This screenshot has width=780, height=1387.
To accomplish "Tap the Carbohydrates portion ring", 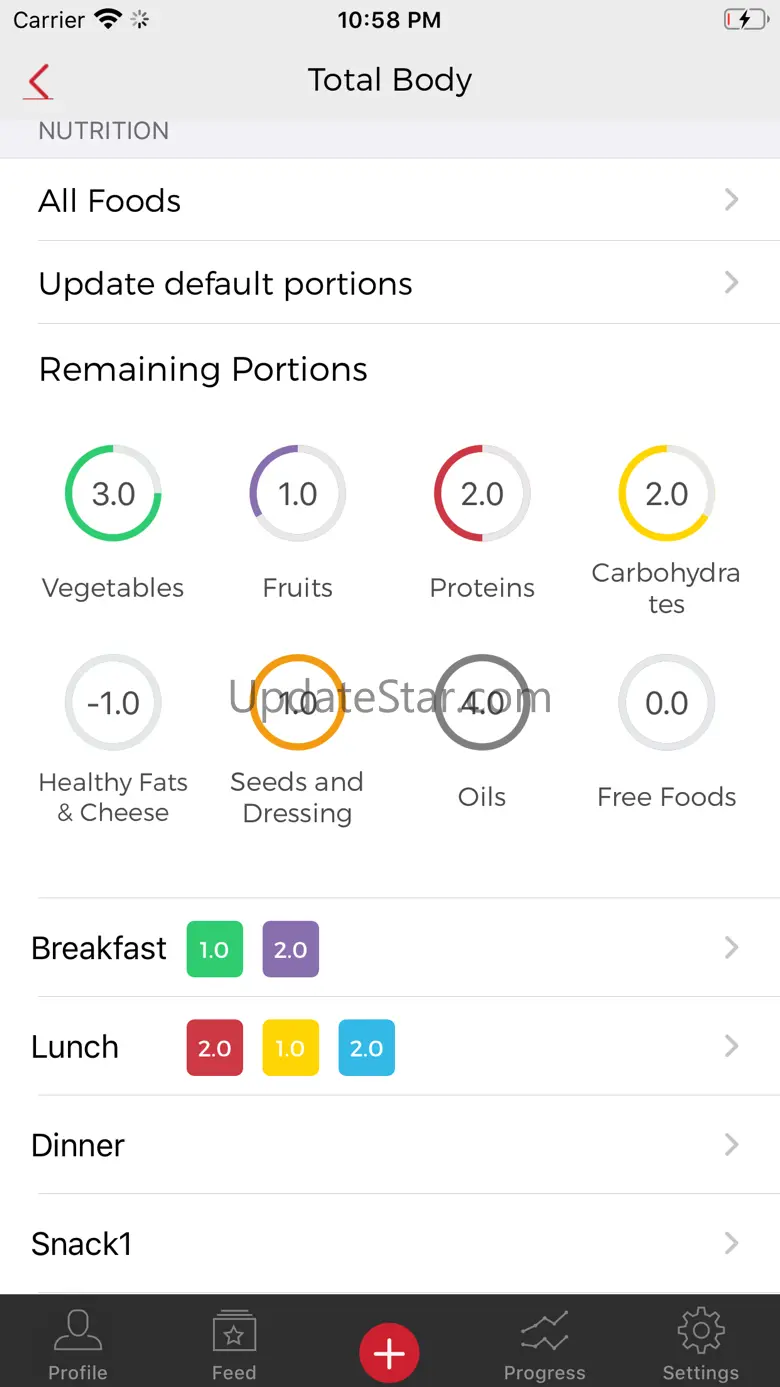I will tap(666, 494).
